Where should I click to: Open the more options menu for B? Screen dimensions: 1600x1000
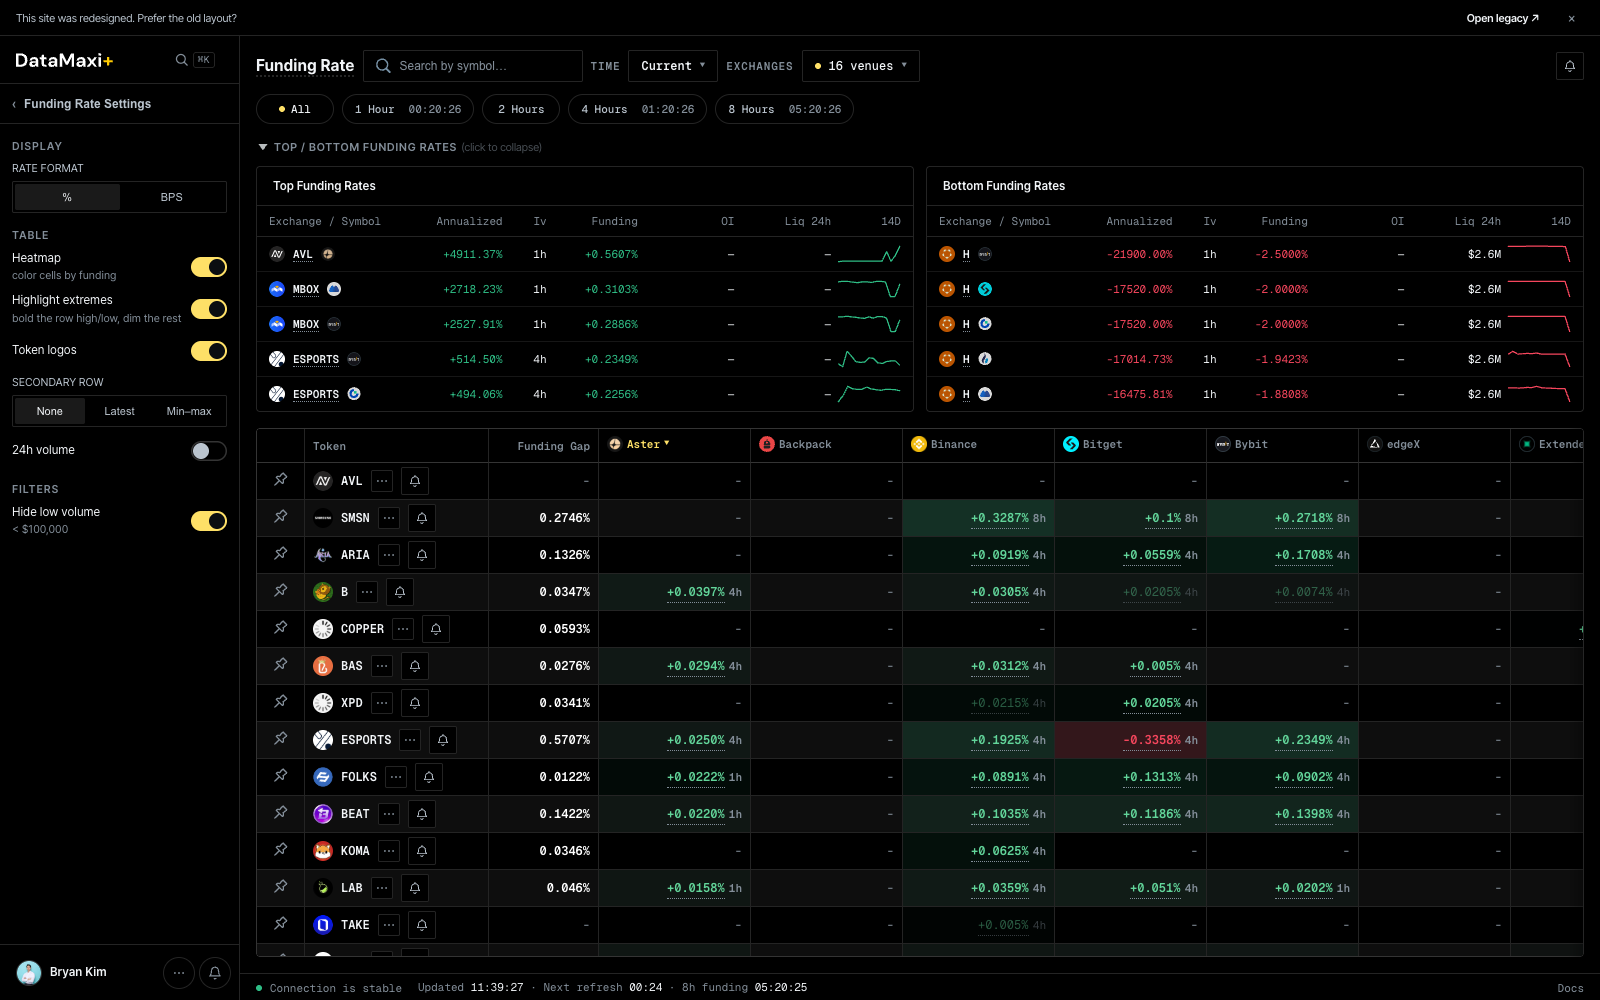(x=367, y=592)
